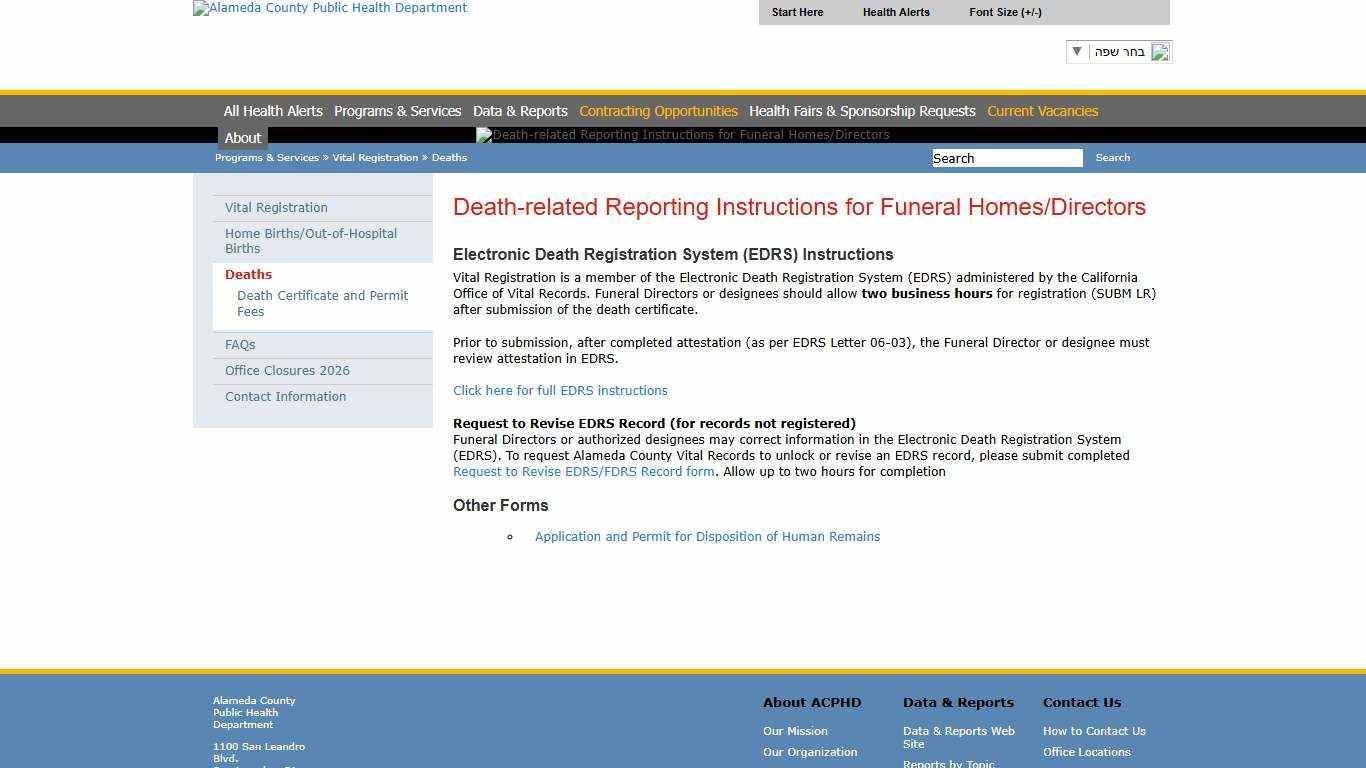Screen dimensions: 1366x768
Task: Open Contact Information in sidebar
Action: click(285, 396)
